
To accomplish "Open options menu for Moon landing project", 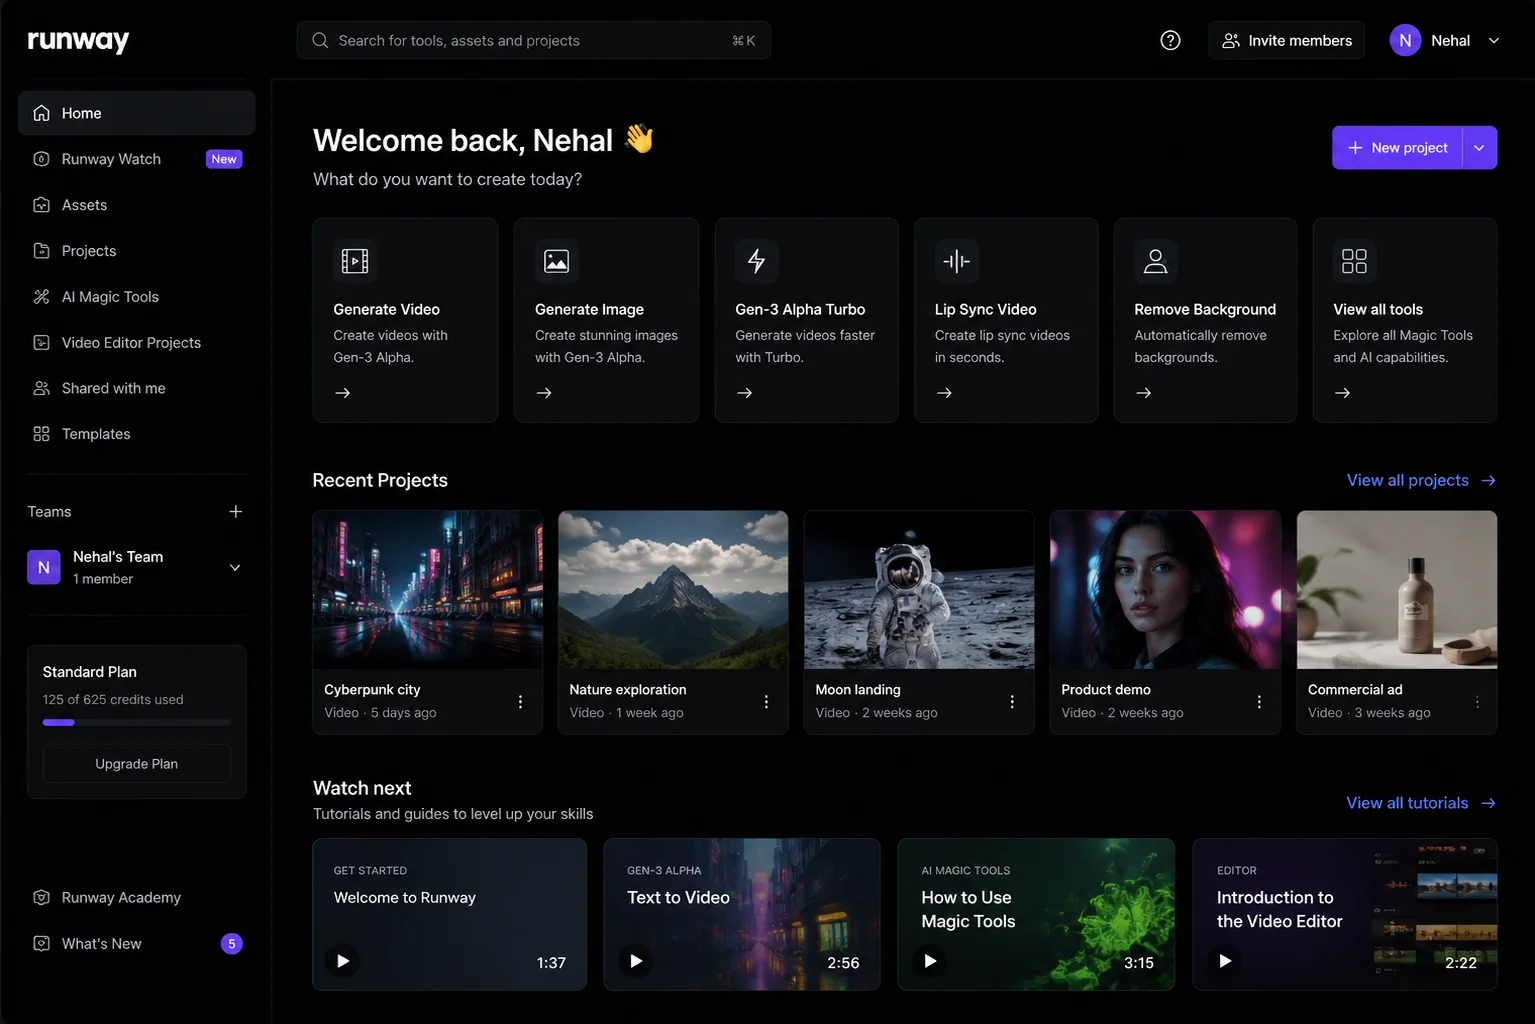I will click(1012, 702).
